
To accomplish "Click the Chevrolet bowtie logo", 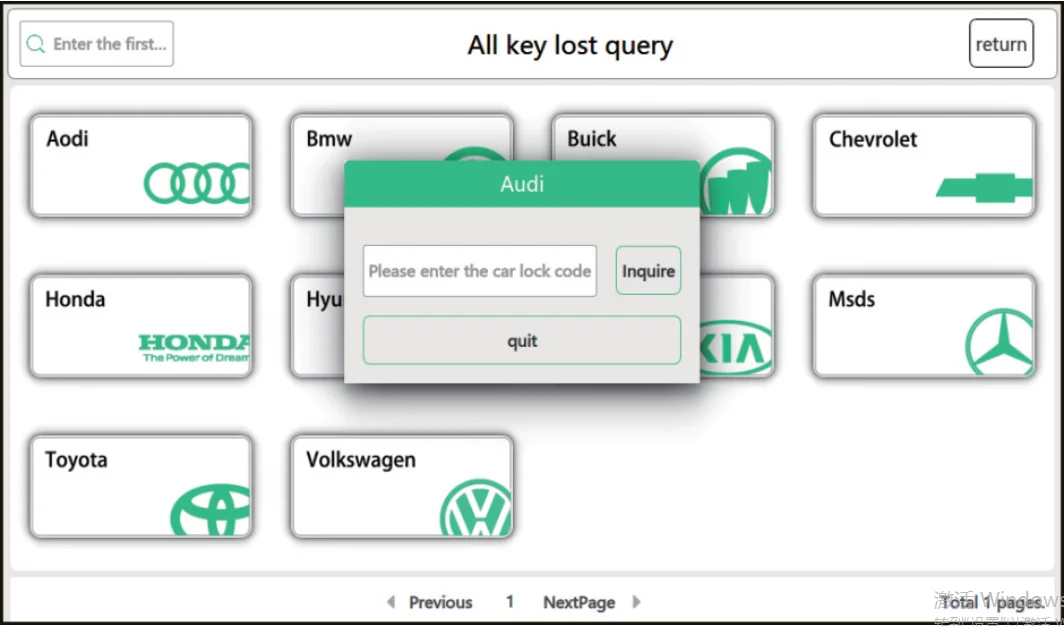I will [x=985, y=188].
